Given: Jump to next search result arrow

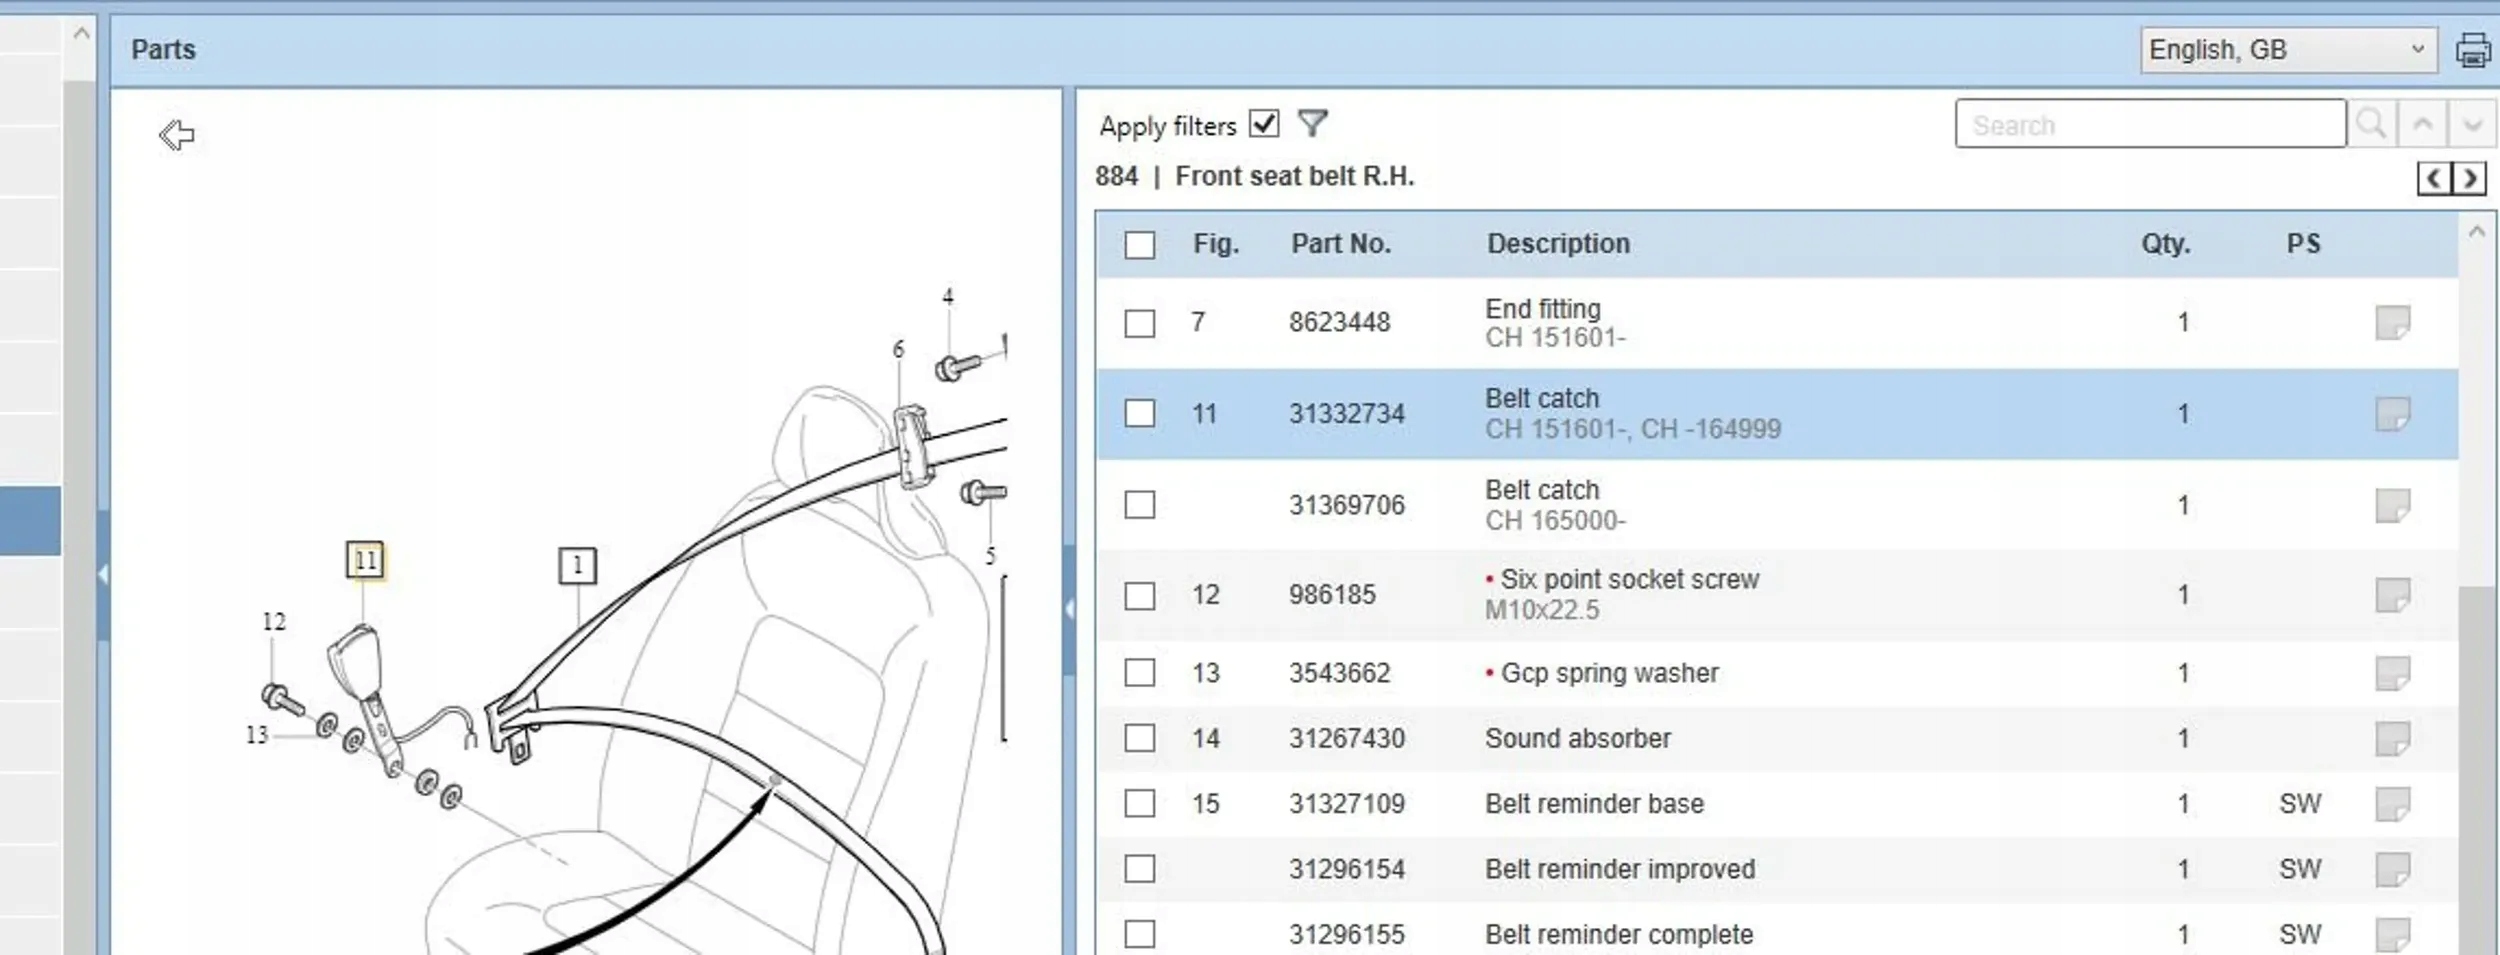Looking at the screenshot, I should [2472, 125].
